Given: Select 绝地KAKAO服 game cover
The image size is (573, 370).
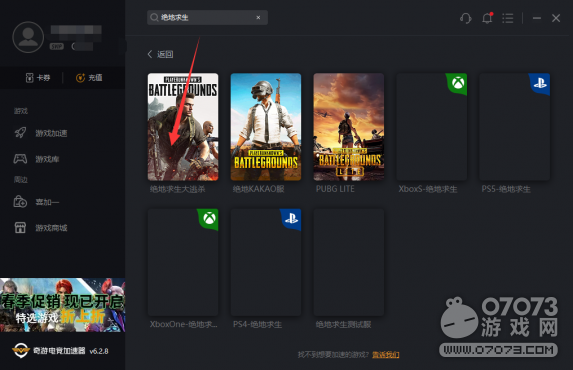Looking at the screenshot, I should click(266, 127).
